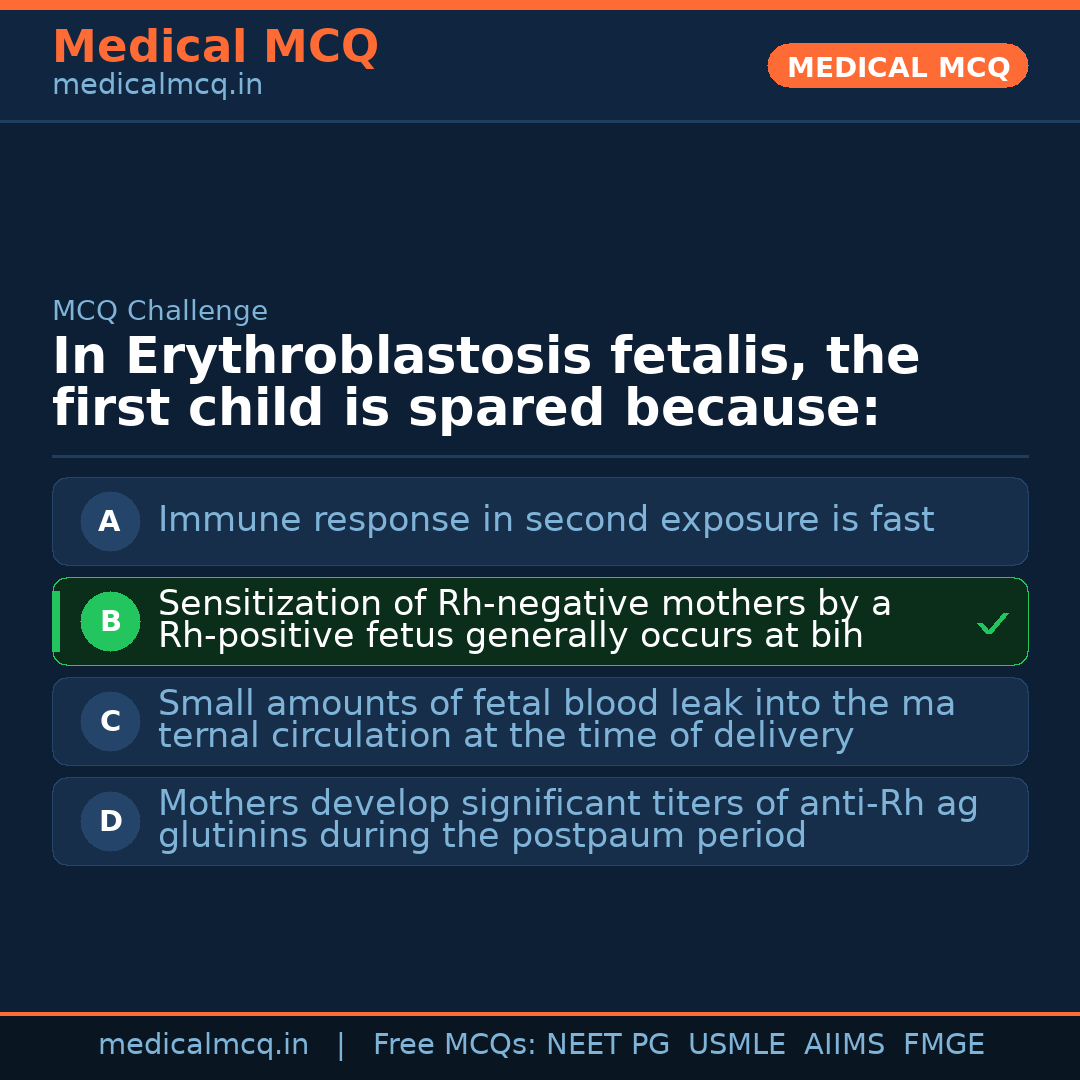Click the orange MEDICAL MCQ badge

[897, 66]
